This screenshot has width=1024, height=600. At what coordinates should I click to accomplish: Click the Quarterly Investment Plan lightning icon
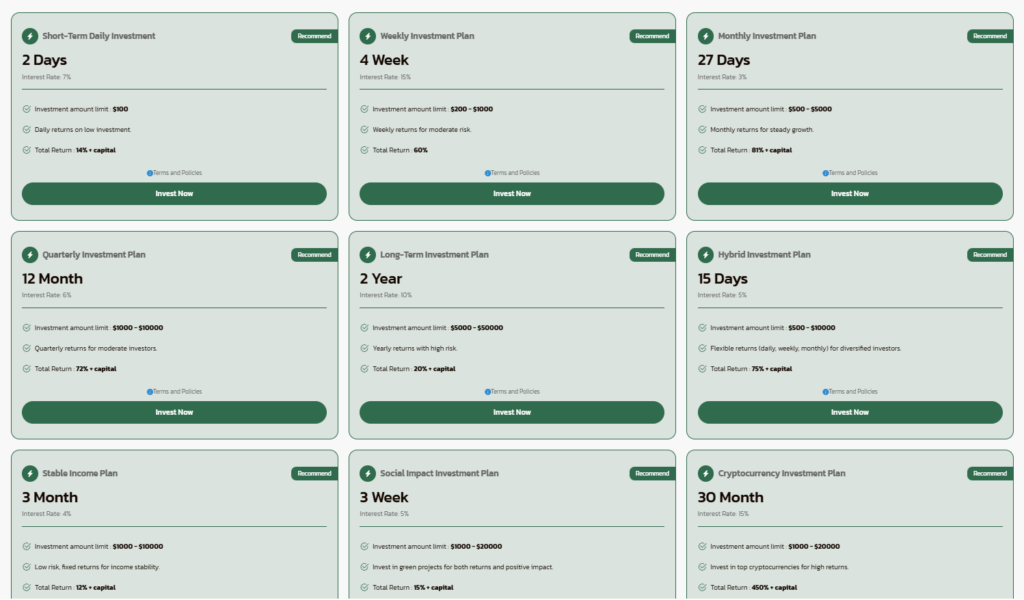click(x=30, y=255)
